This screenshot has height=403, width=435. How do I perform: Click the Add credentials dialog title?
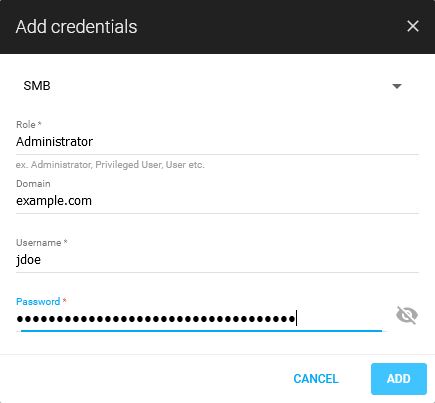pos(76,27)
